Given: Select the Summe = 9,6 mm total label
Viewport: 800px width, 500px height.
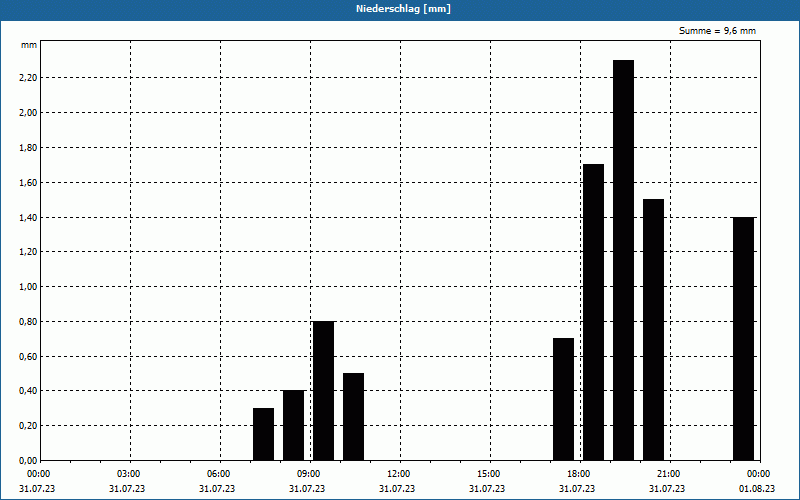Looking at the screenshot, I should point(717,31).
